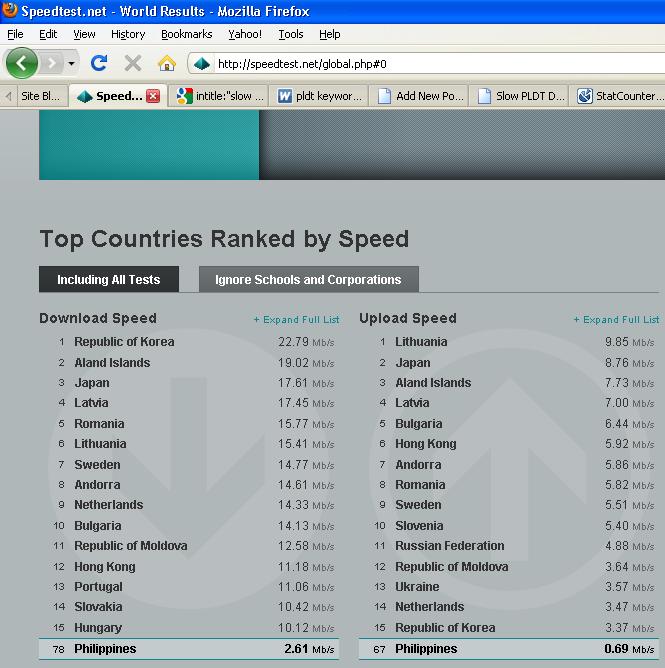Switch to the Slow PLDT D... tab

pos(519,96)
